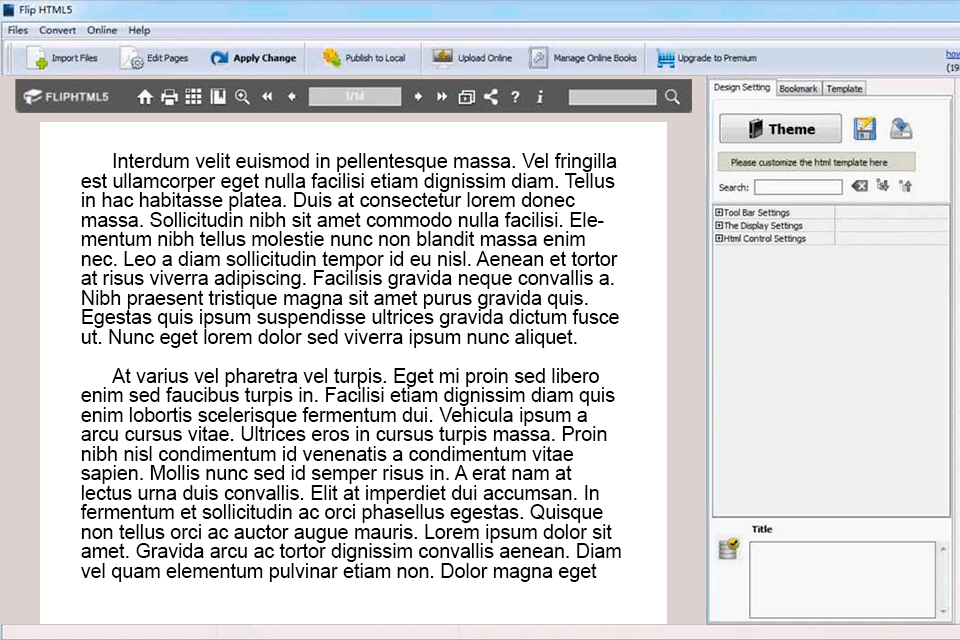
Task: Open the Convert menu
Action: pyautogui.click(x=58, y=30)
